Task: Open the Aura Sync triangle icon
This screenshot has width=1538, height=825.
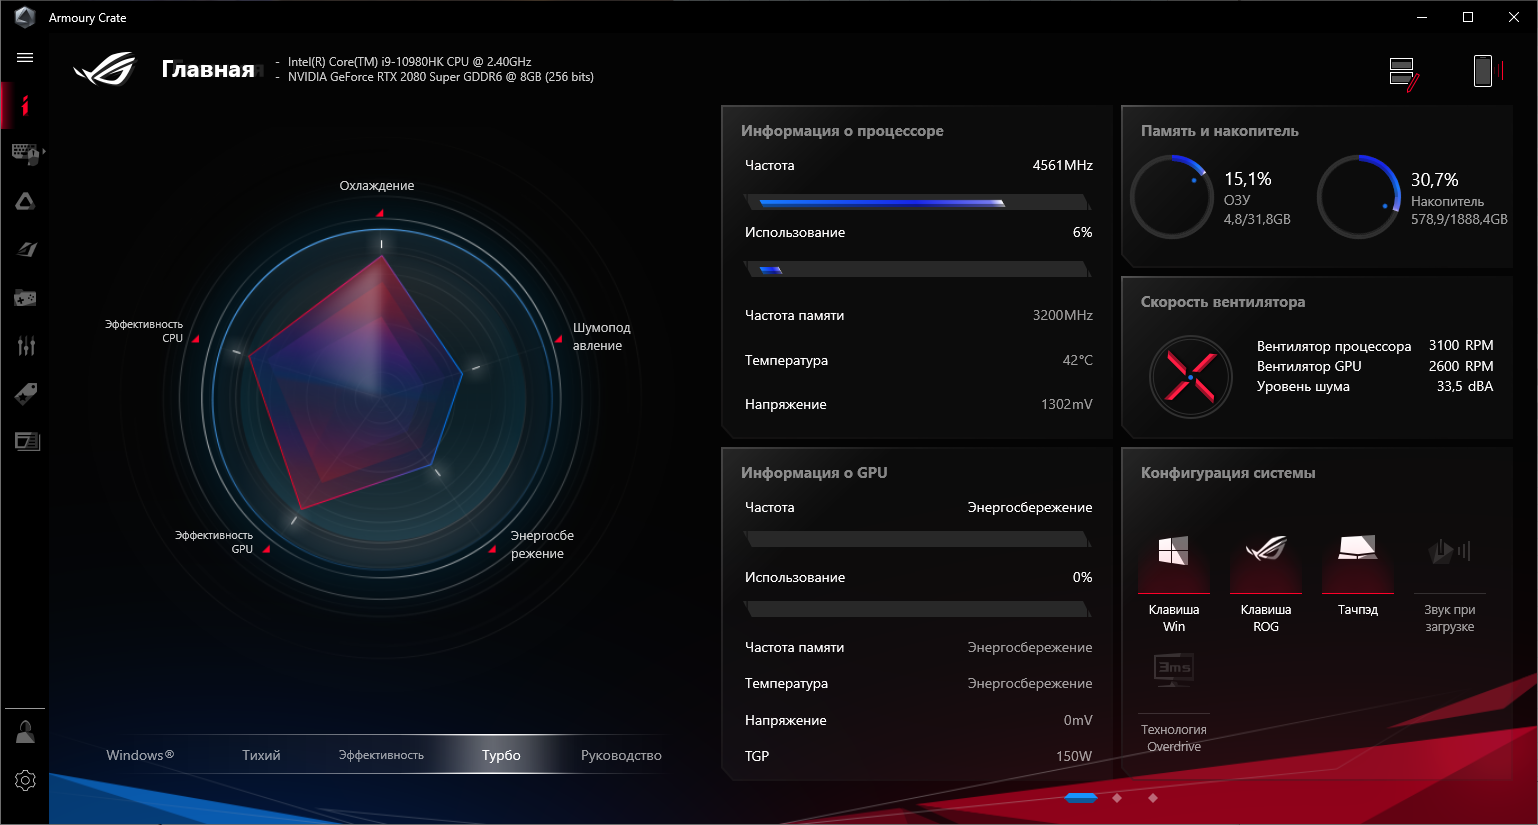Action: (x=25, y=201)
